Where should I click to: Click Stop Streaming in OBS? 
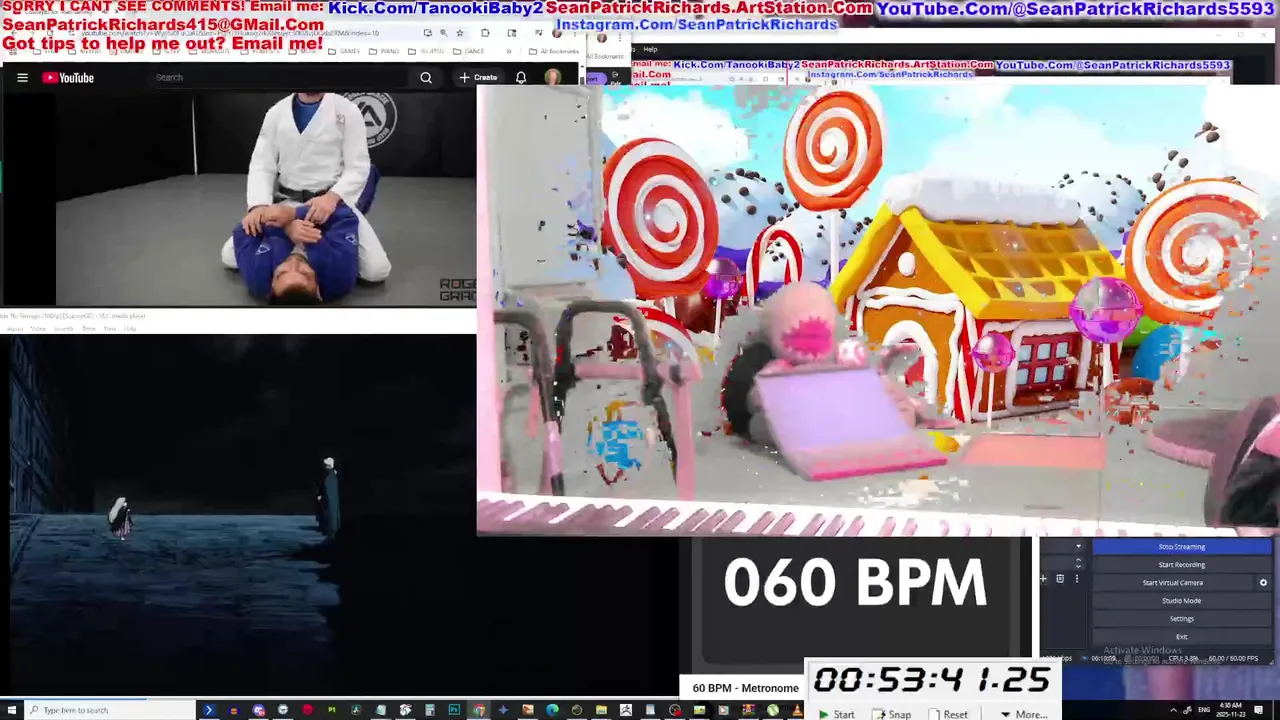coord(1181,547)
